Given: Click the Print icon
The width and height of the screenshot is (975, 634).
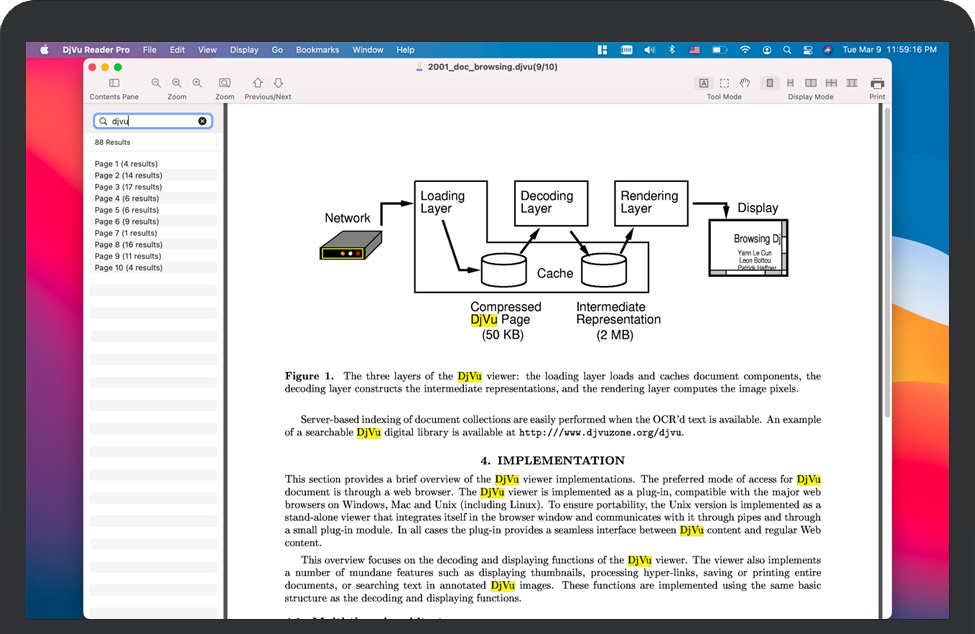Looking at the screenshot, I should pyautogui.click(x=877, y=83).
